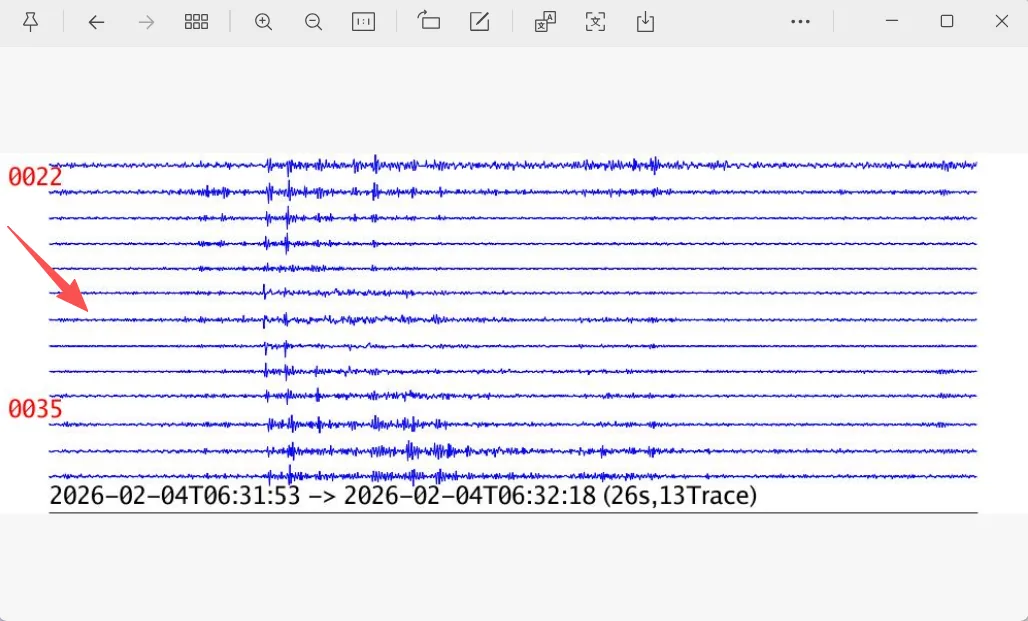
Task: Open the thumbnail grid view
Action: [x=196, y=22]
